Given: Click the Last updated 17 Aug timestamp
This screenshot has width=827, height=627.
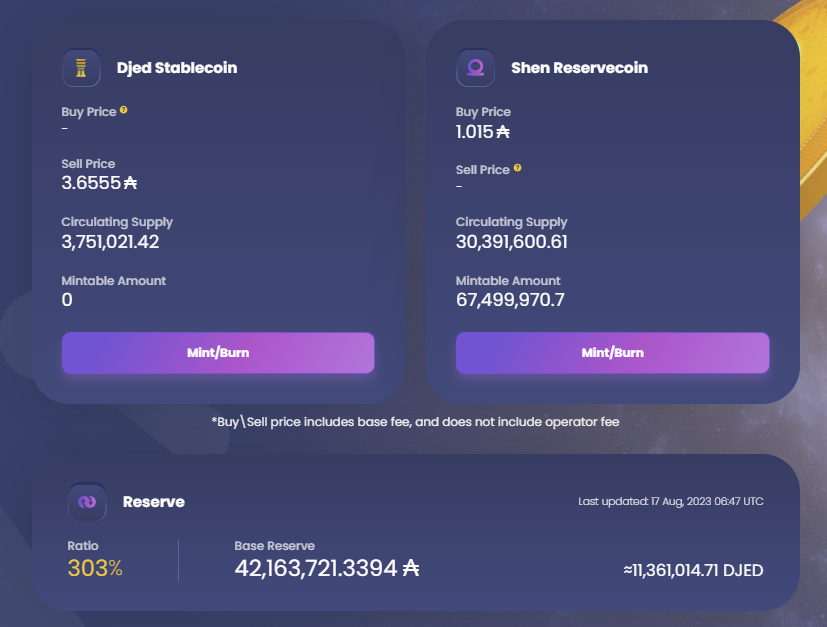Looking at the screenshot, I should click(x=670, y=501).
